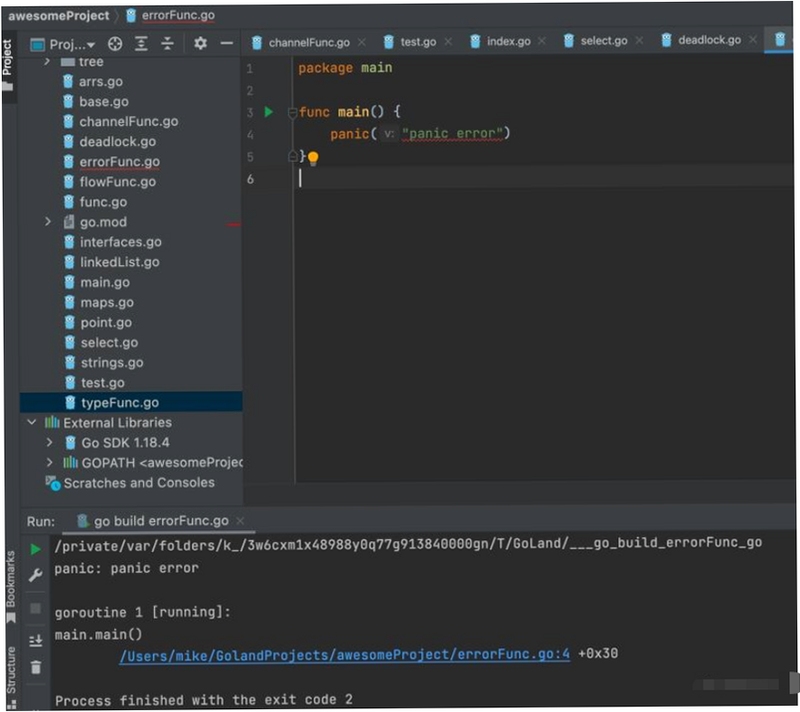Click the scroll-to-end icon in Run panel
800x712 pixels.
36,641
